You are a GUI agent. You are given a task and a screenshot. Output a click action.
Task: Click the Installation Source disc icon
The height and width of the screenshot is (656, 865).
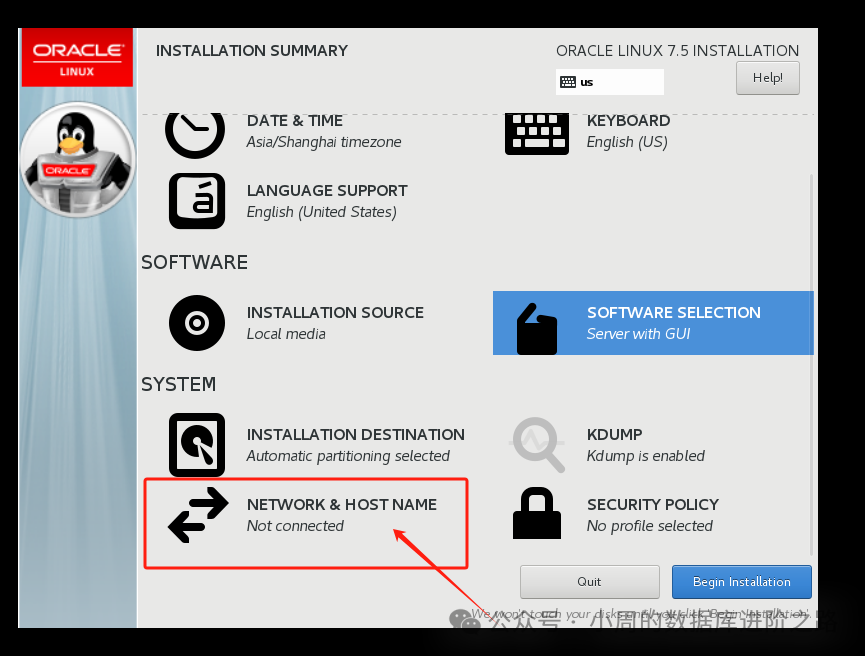click(197, 323)
